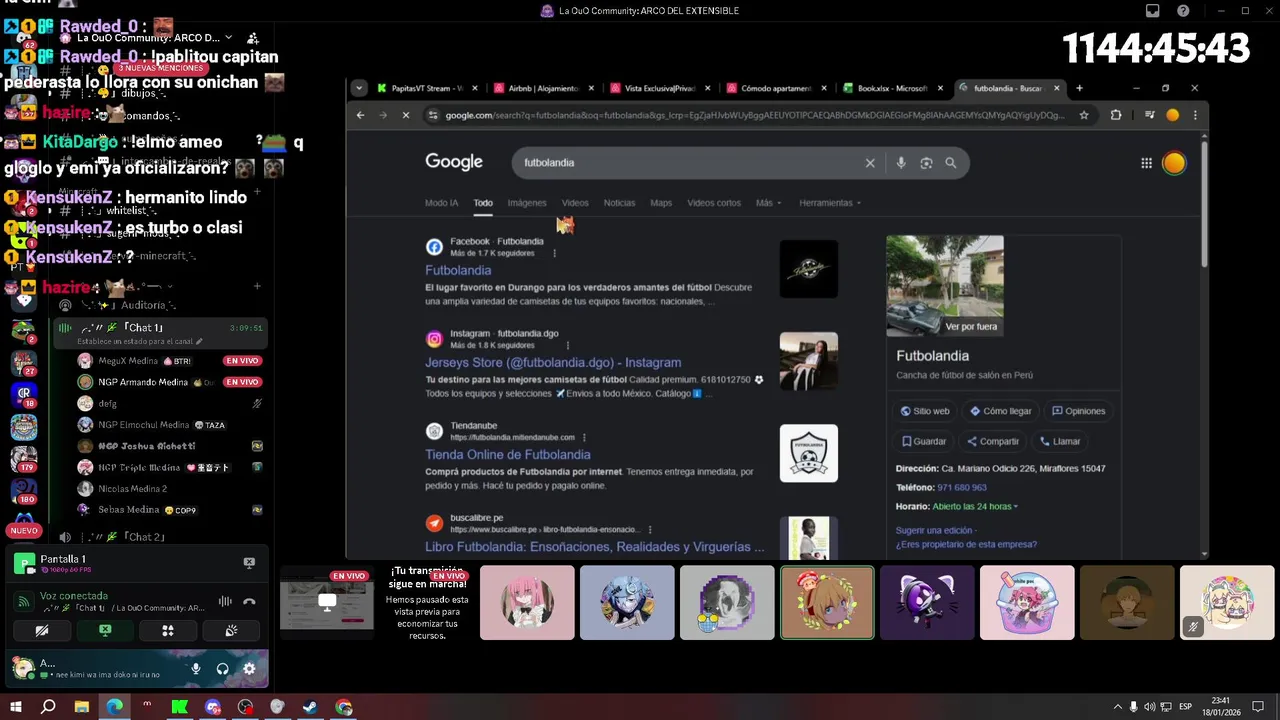The width and height of the screenshot is (1280, 720).
Task: Click the Guardar button in knowledge panel
Action: pos(924,441)
